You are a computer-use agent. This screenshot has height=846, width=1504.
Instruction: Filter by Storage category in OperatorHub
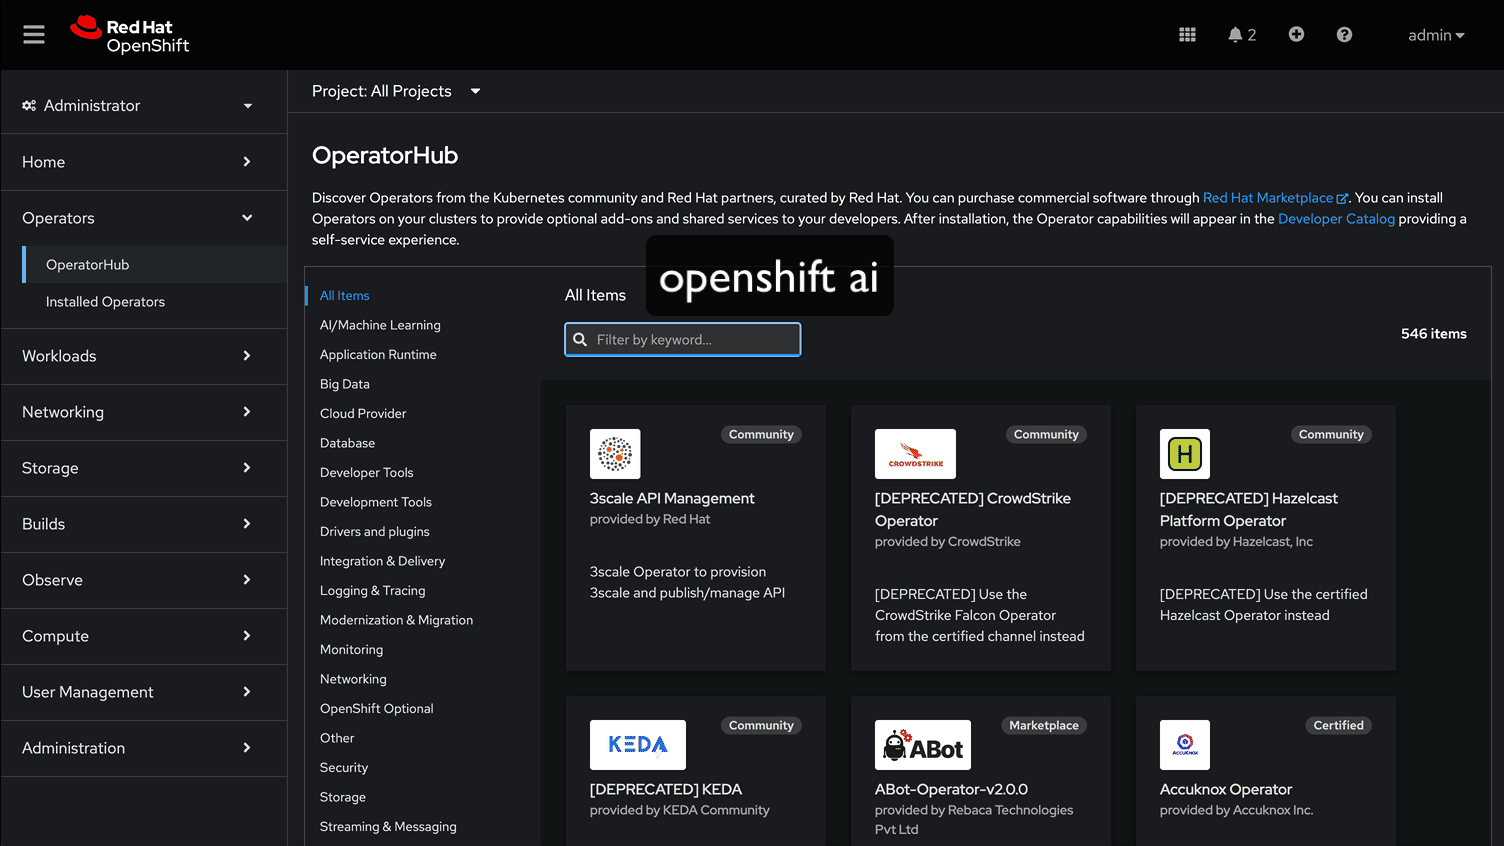click(342, 797)
